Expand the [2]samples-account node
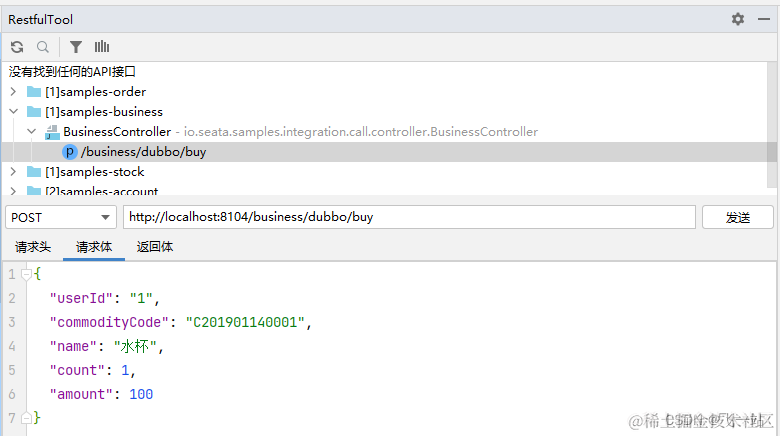780x436 pixels. [13, 191]
